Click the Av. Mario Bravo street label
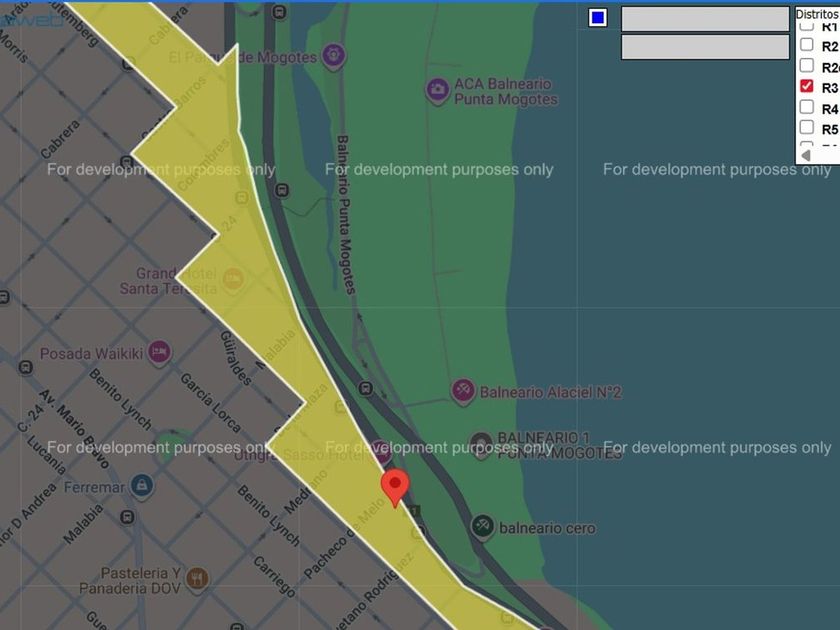The image size is (840, 630). [x=74, y=429]
